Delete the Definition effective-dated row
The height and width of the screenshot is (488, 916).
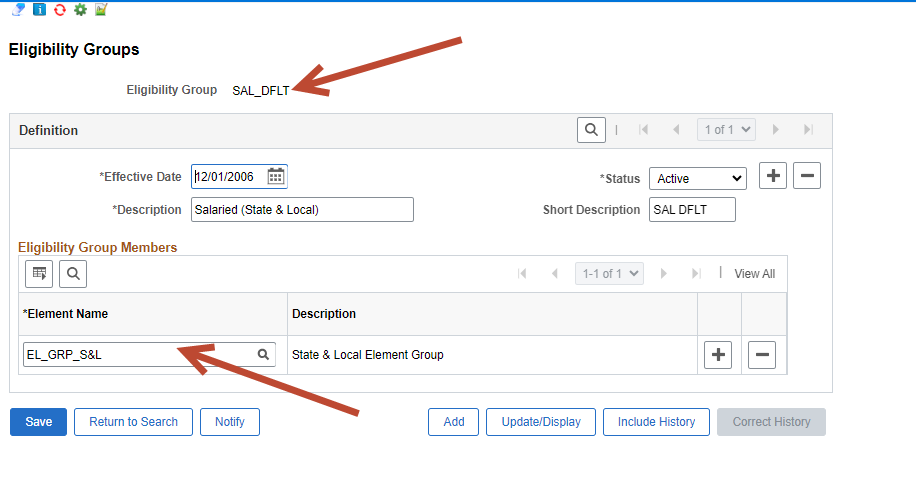(807, 176)
